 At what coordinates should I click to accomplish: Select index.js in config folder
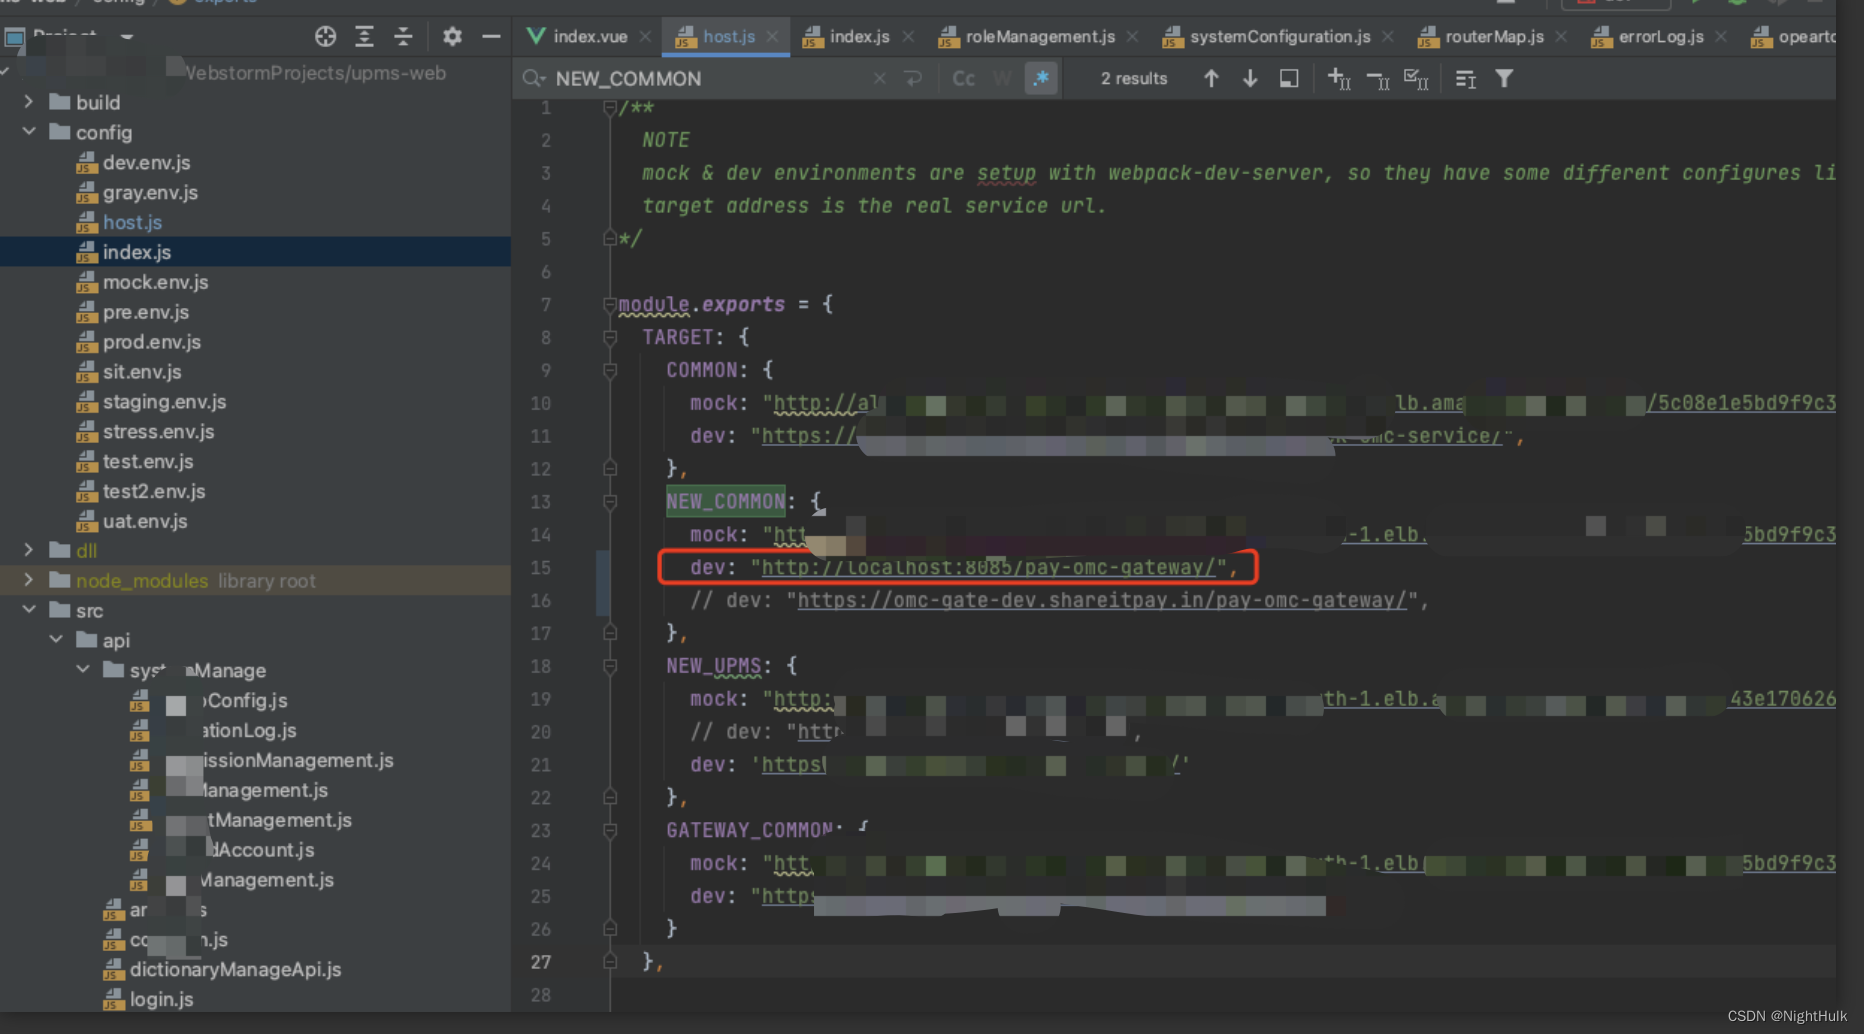tap(136, 252)
